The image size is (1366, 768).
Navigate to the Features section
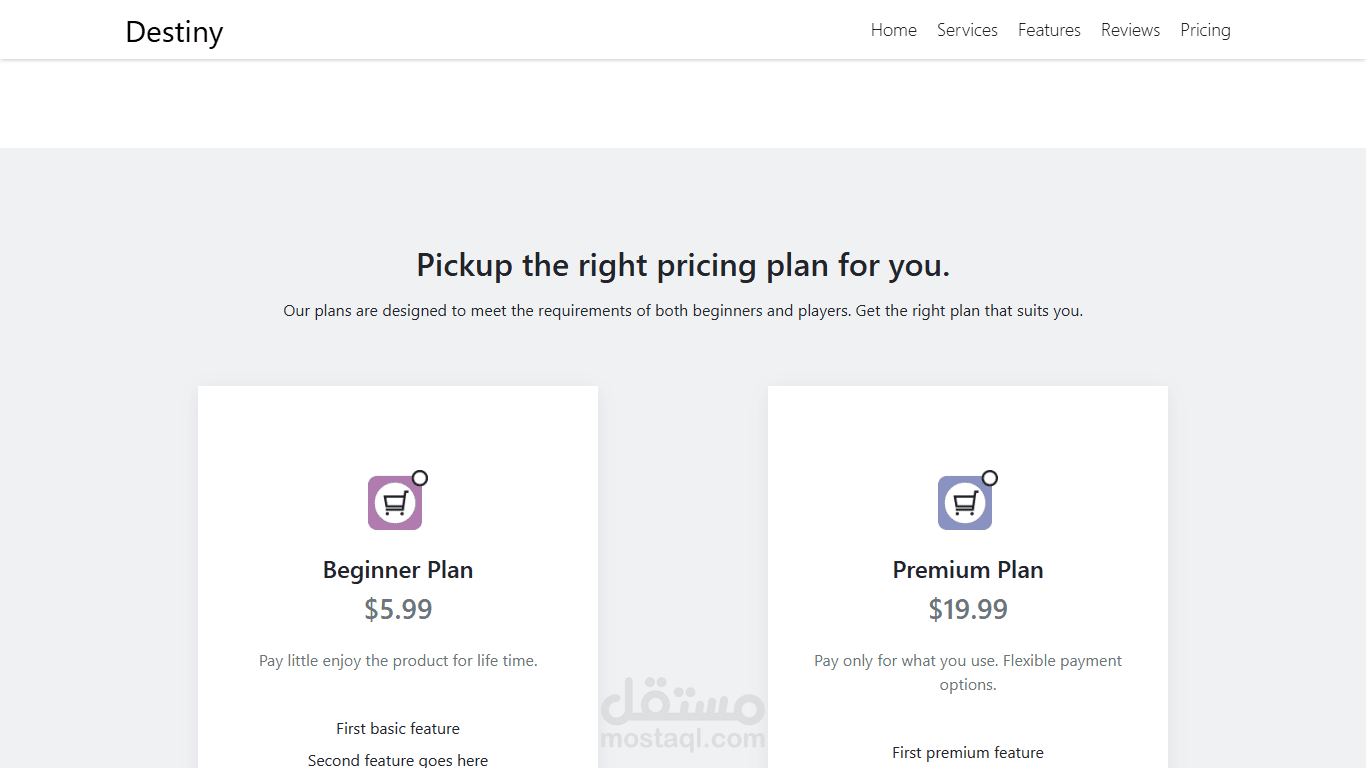1049,30
